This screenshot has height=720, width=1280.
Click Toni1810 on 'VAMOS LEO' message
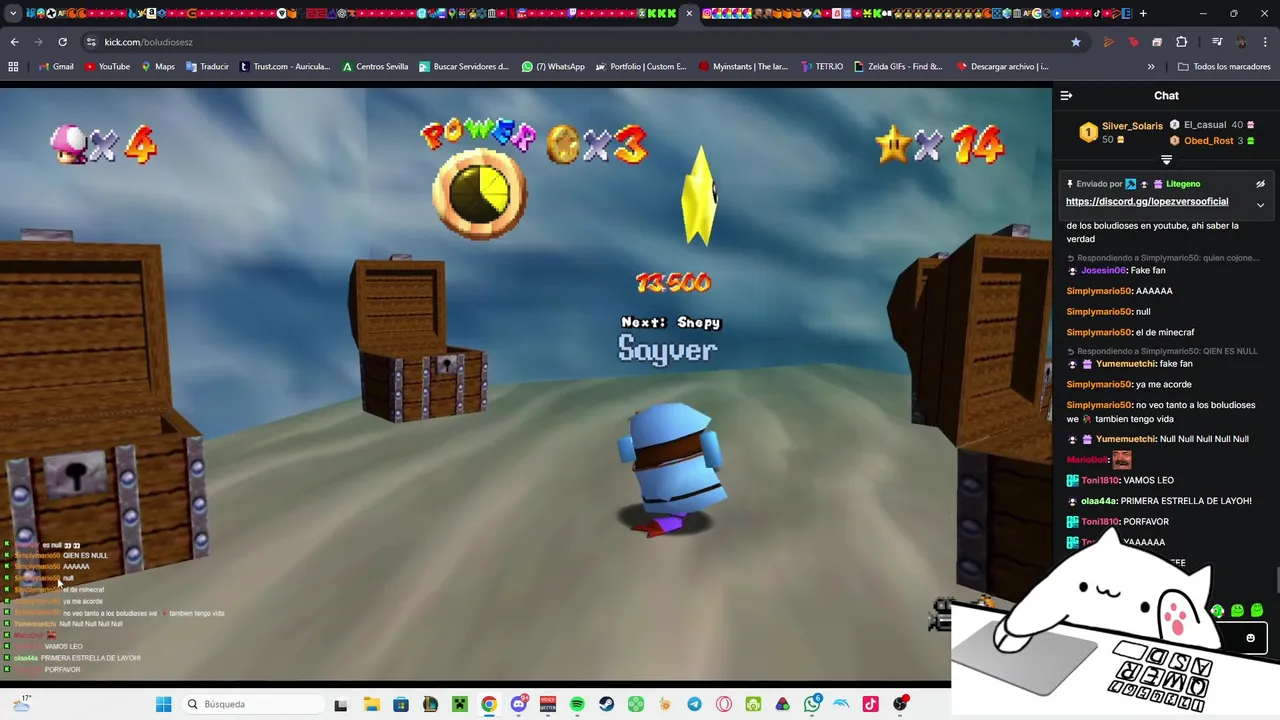point(1099,481)
